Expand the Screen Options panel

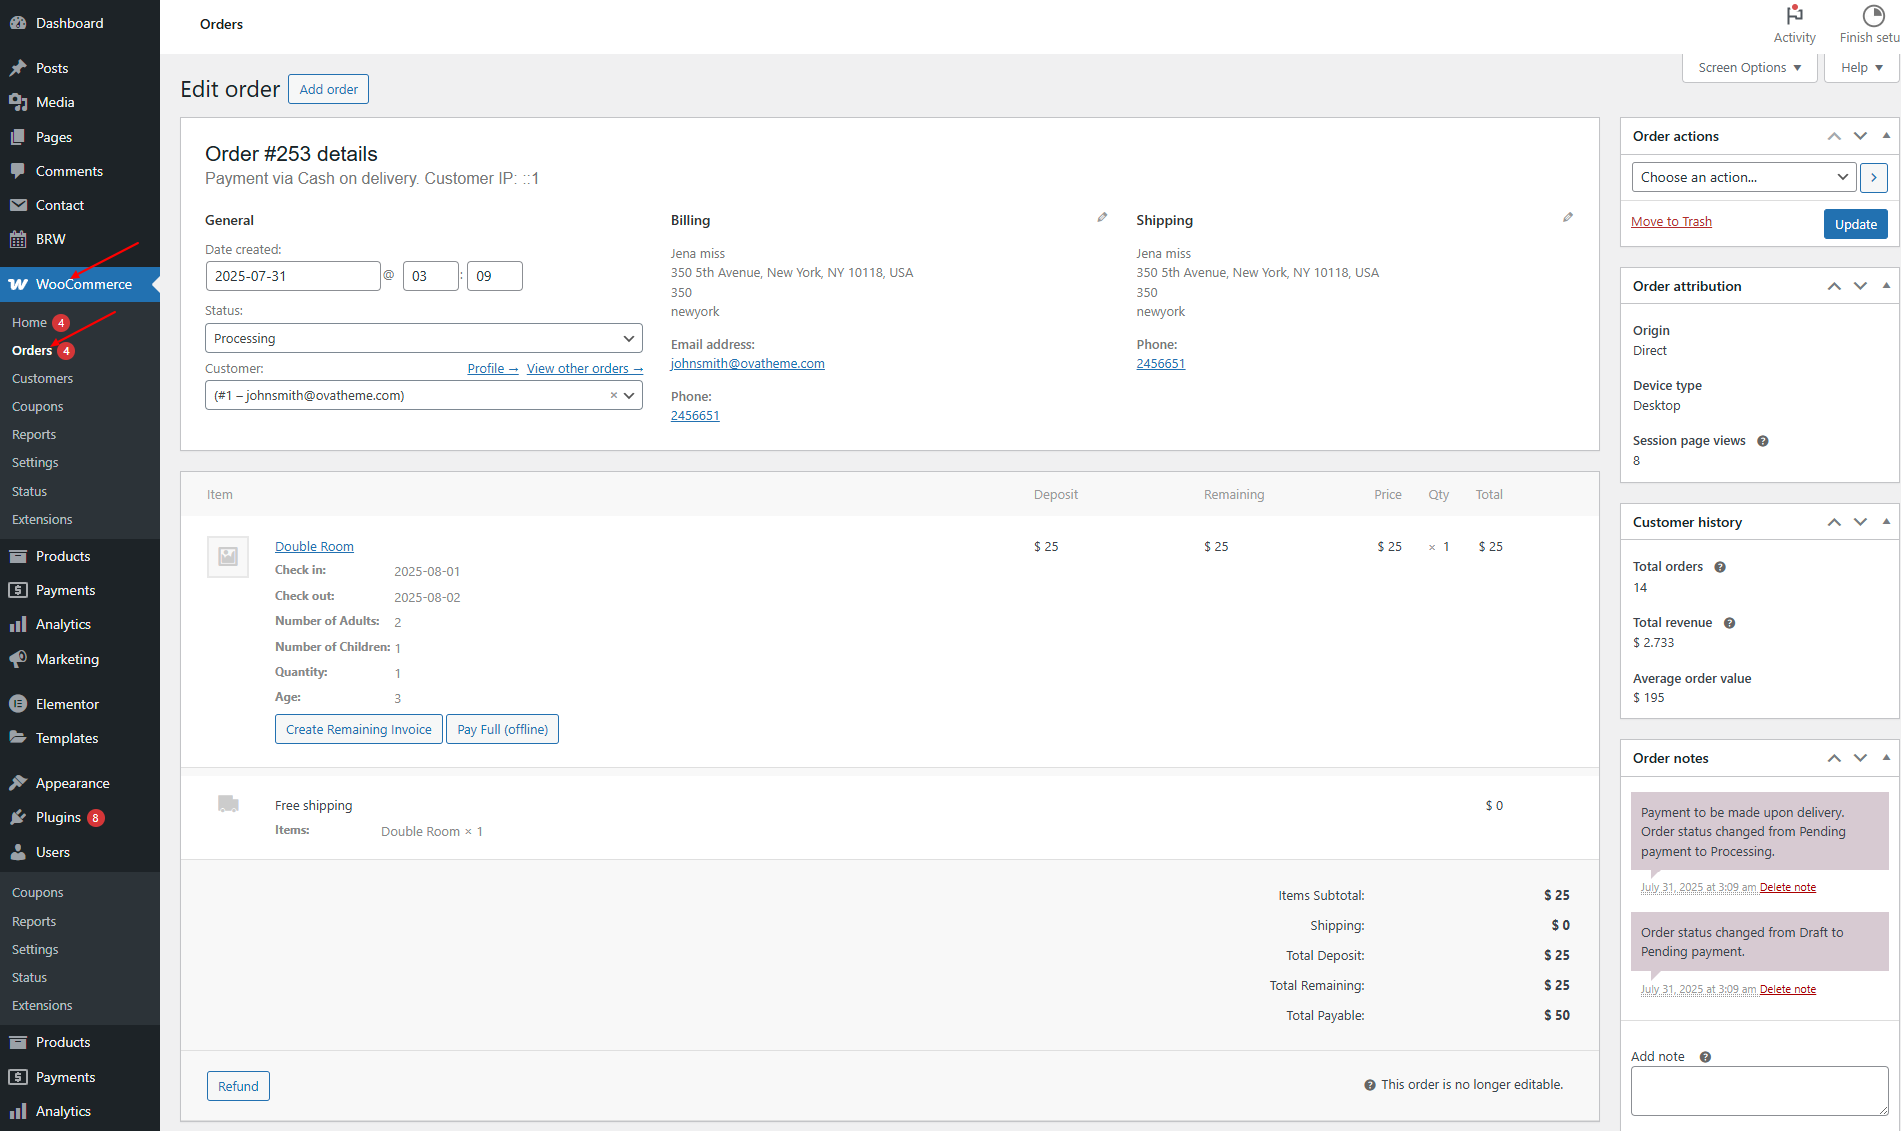coord(1749,68)
